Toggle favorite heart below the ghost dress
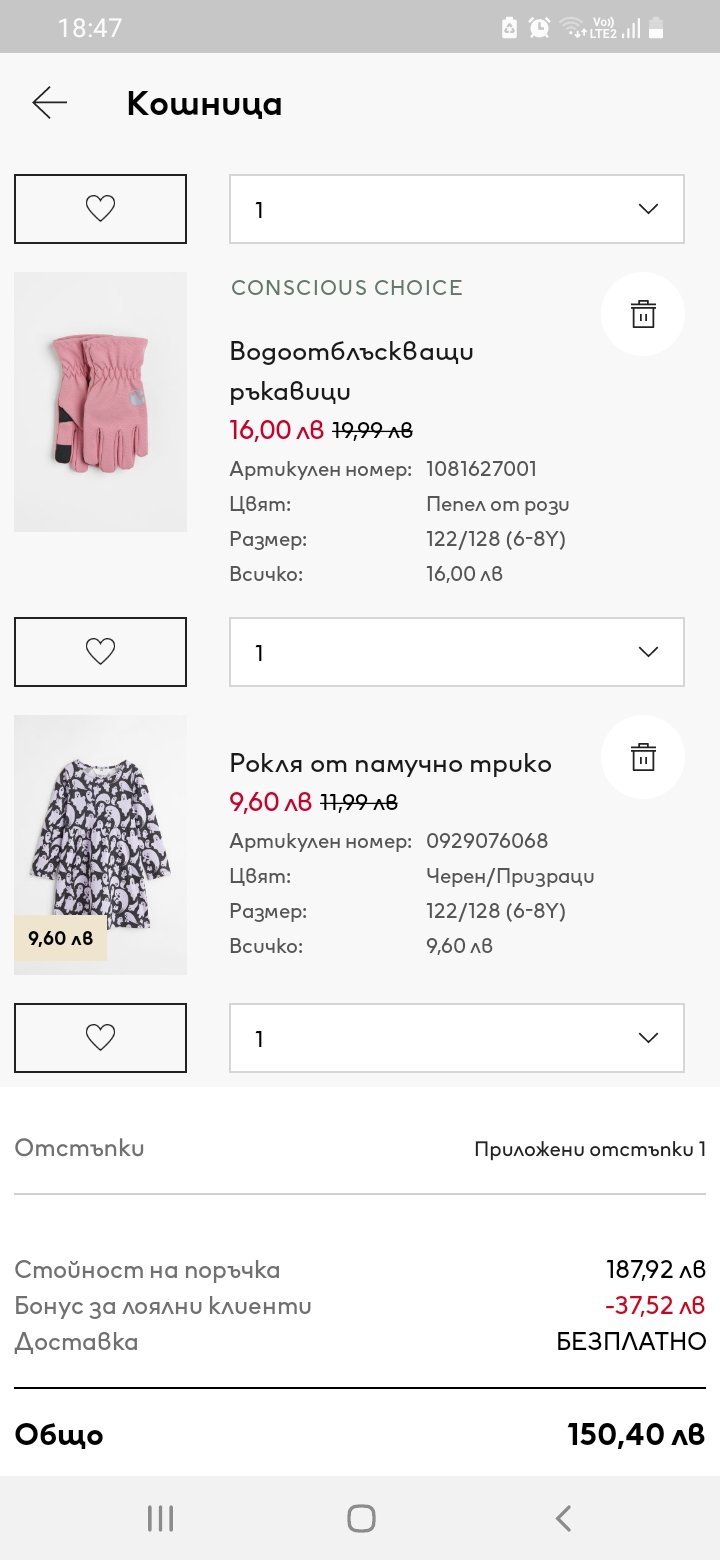The image size is (720, 1560). [100, 1038]
